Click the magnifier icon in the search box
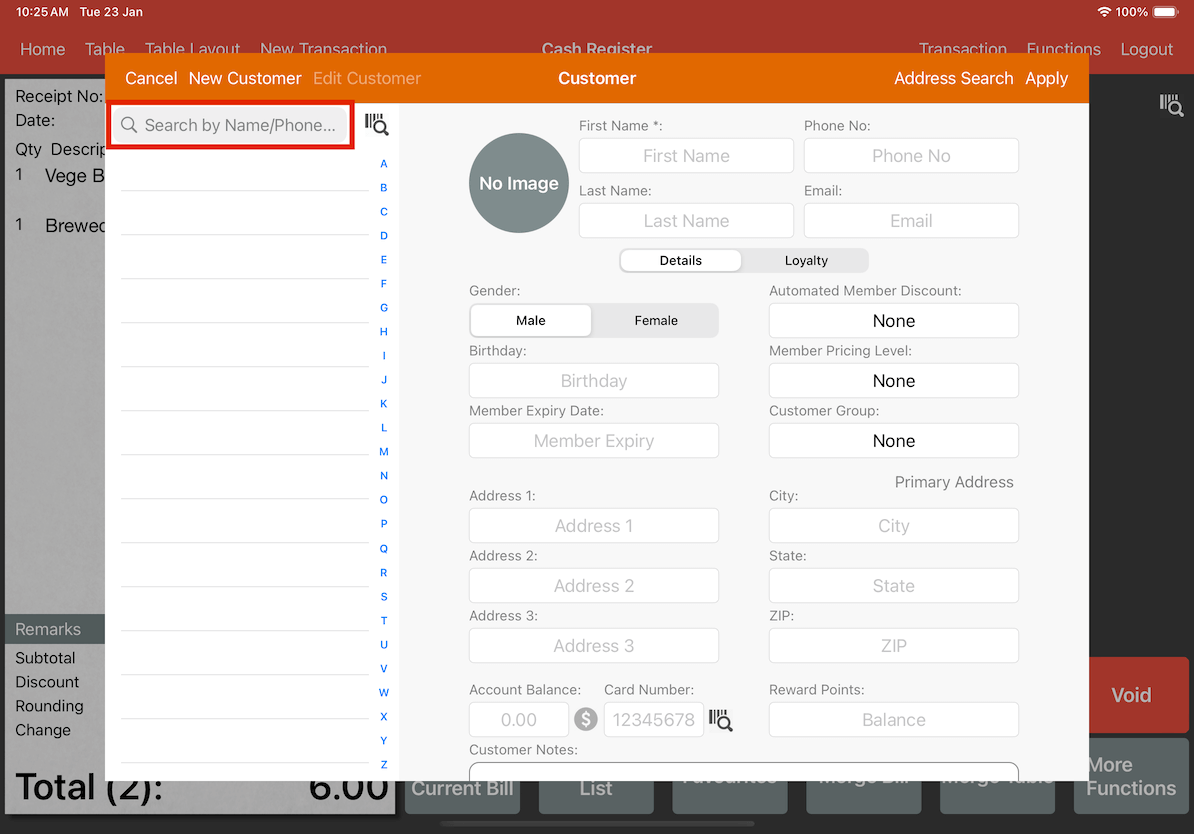 click(129, 124)
